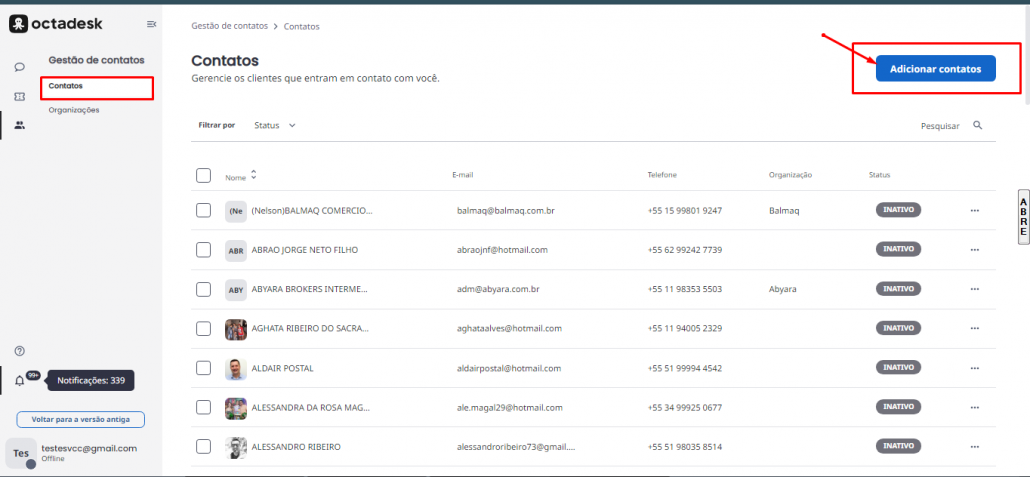The height and width of the screenshot is (477, 1030).
Task: Sort contacts by Nome column arrow
Action: tap(254, 175)
